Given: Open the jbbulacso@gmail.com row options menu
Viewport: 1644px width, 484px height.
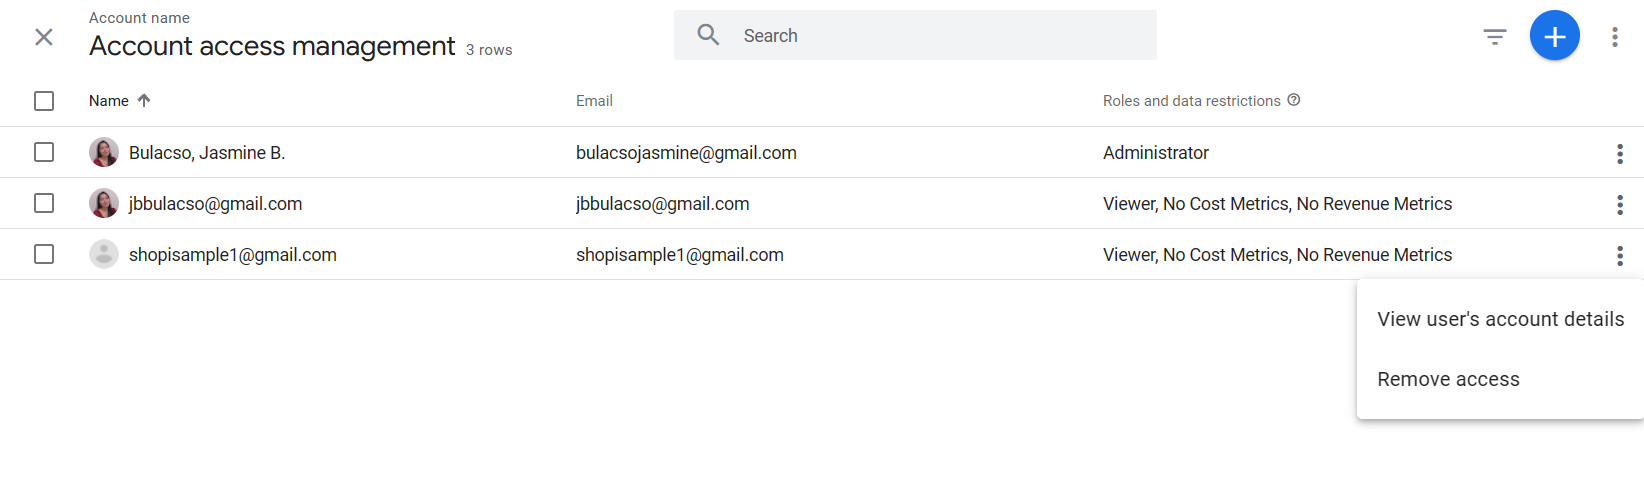Looking at the screenshot, I should coord(1620,205).
